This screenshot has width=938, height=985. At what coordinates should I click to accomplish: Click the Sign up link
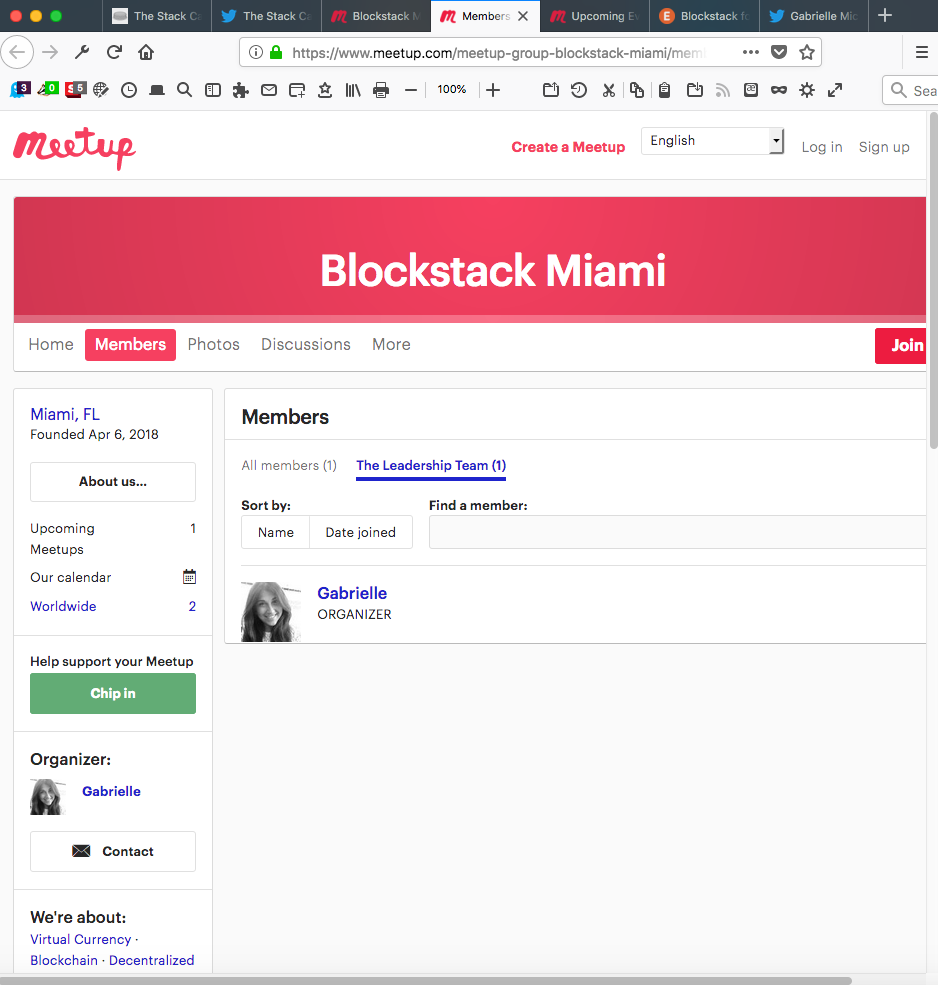point(884,147)
